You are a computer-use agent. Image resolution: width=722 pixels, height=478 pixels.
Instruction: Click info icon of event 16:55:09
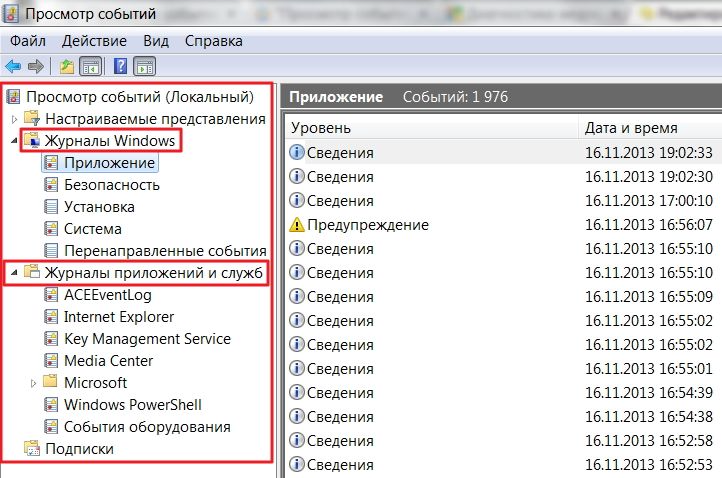tap(297, 297)
